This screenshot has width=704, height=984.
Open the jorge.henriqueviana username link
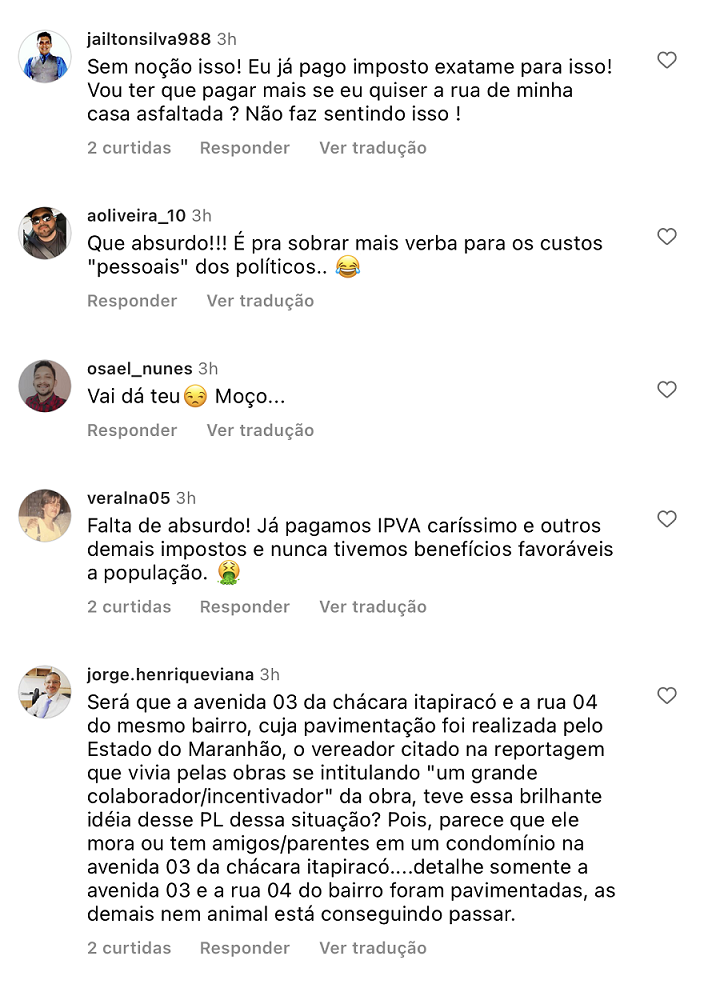[x=170, y=674]
